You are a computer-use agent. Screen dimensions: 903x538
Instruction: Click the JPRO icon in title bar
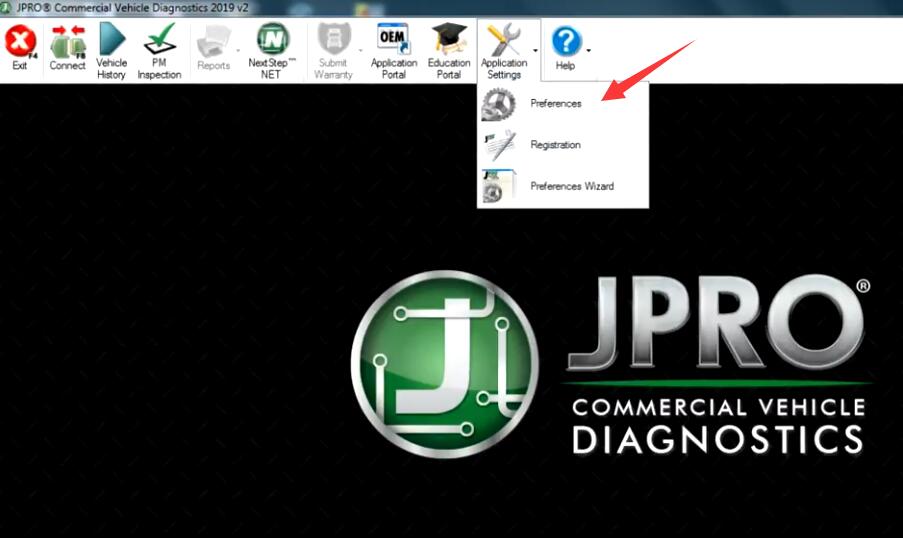pos(5,8)
